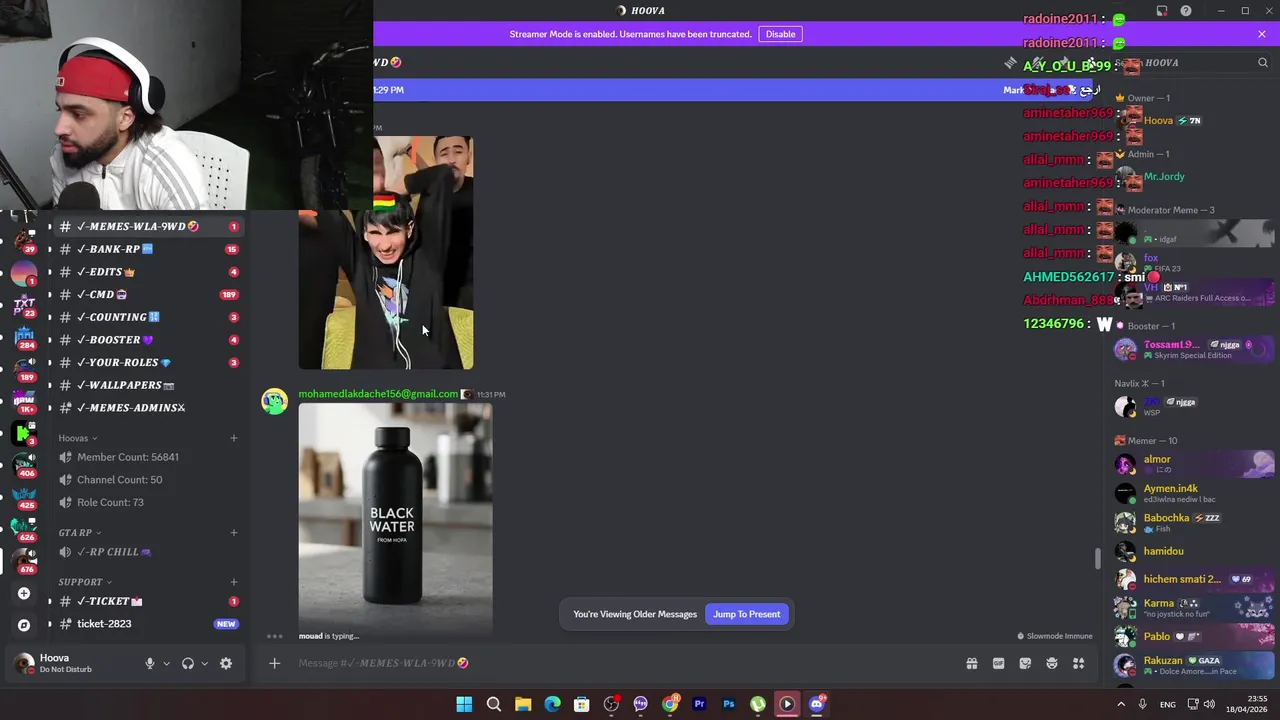Open the sticker picker
1280x720 pixels.
click(1025, 663)
